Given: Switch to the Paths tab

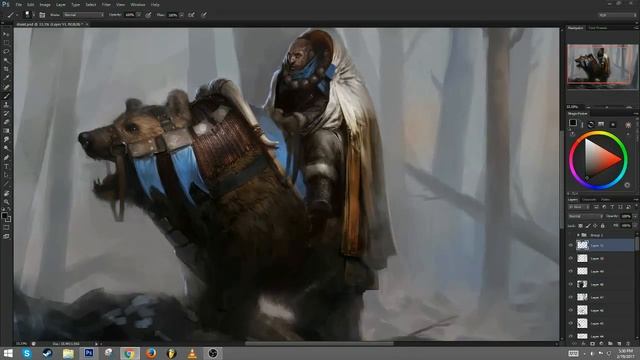Looking at the screenshot, I should pos(605,200).
